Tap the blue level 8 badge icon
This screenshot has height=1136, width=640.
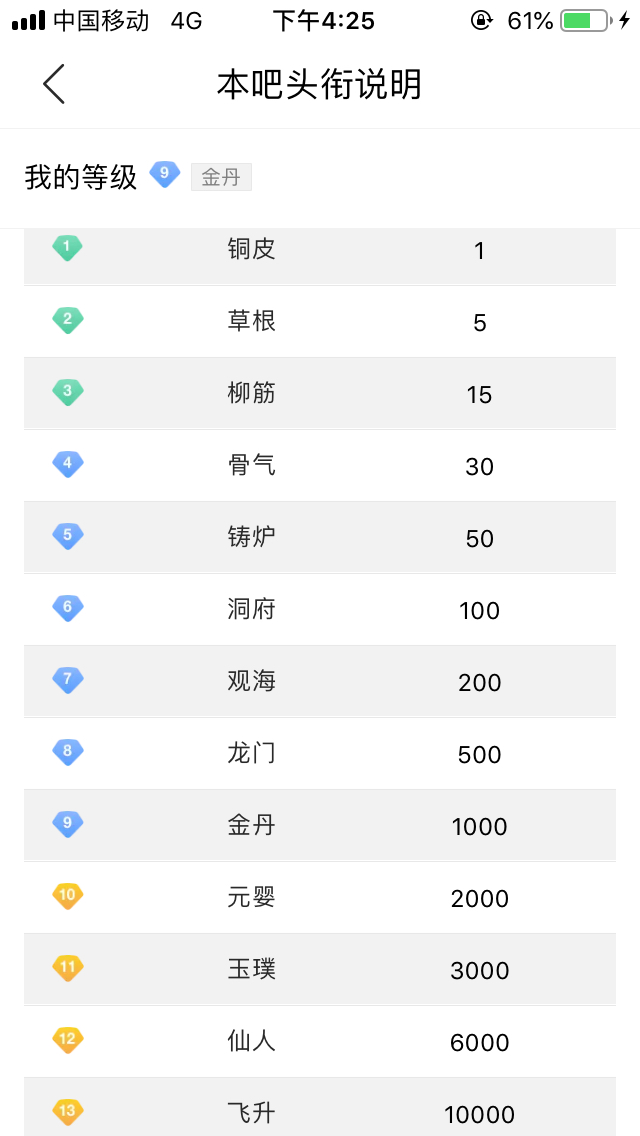pyautogui.click(x=68, y=752)
